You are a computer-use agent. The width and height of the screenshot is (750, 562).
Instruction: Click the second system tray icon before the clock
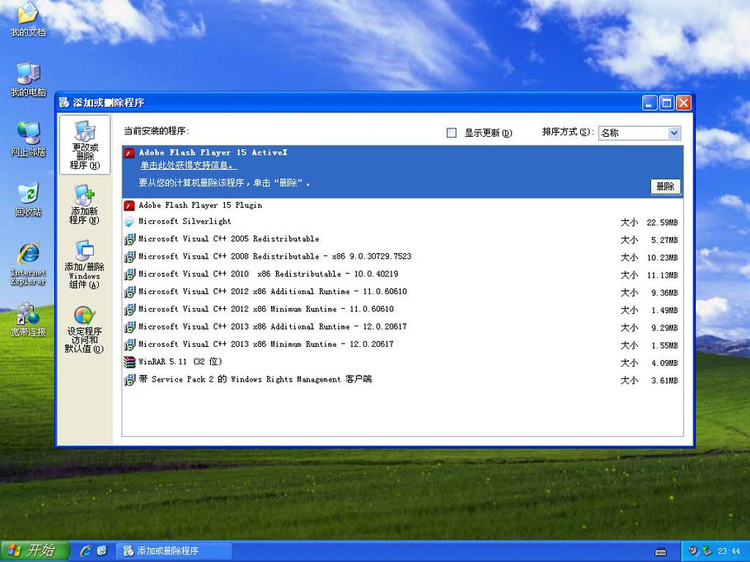tap(707, 551)
